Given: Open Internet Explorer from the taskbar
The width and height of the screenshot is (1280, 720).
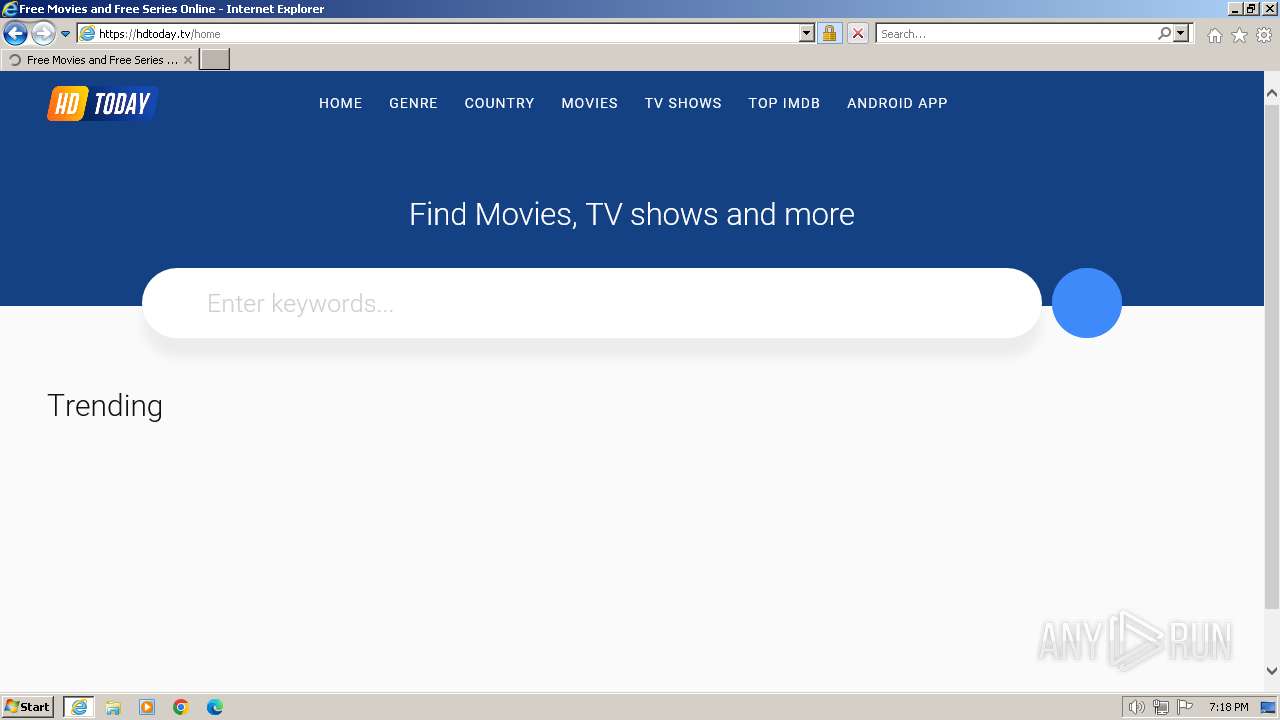Looking at the screenshot, I should tap(79, 707).
